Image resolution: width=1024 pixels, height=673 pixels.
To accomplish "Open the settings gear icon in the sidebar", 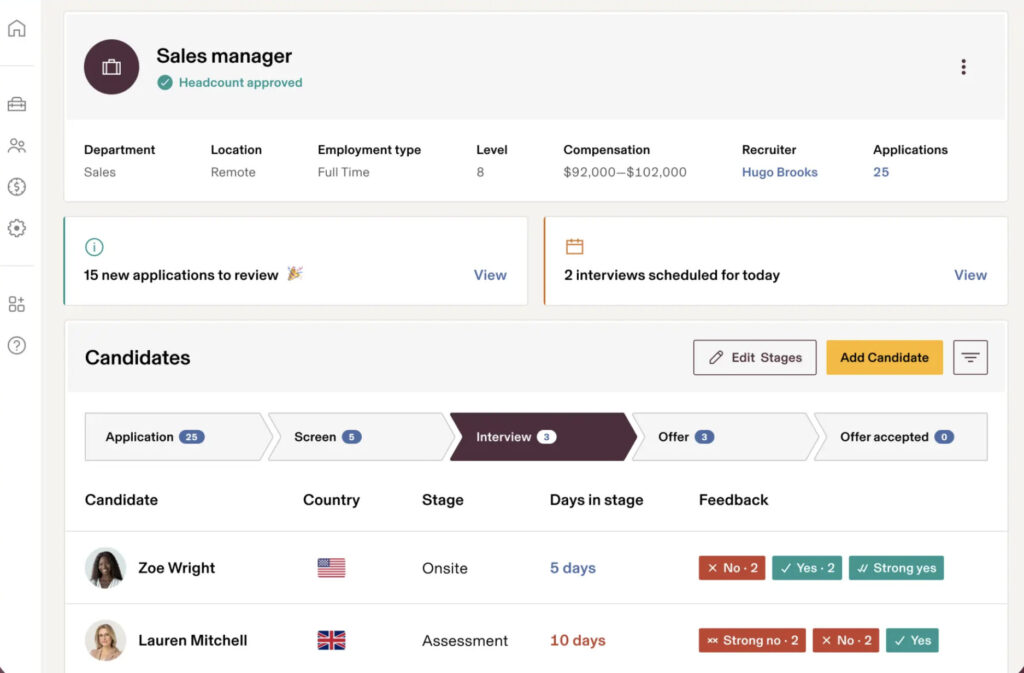I will pos(17,228).
